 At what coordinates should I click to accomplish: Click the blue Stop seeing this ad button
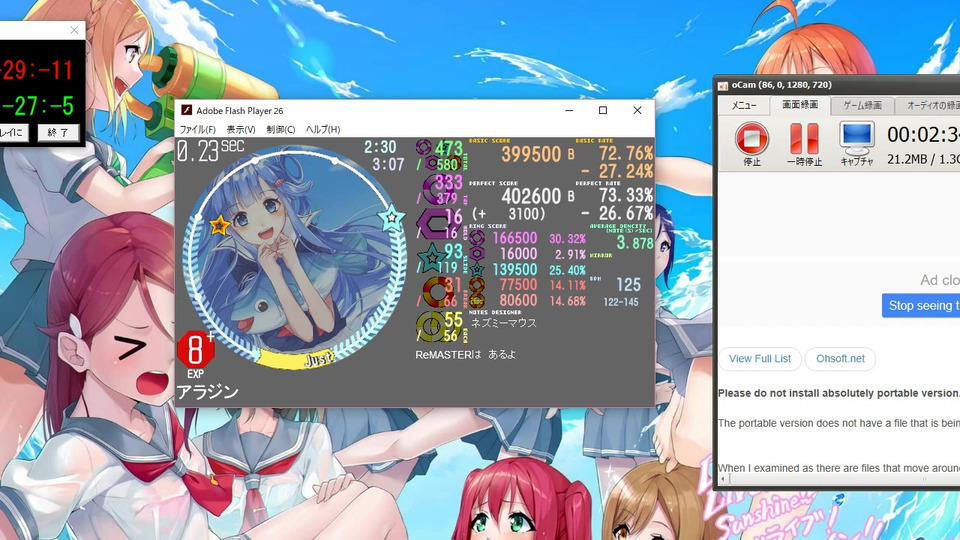[921, 306]
